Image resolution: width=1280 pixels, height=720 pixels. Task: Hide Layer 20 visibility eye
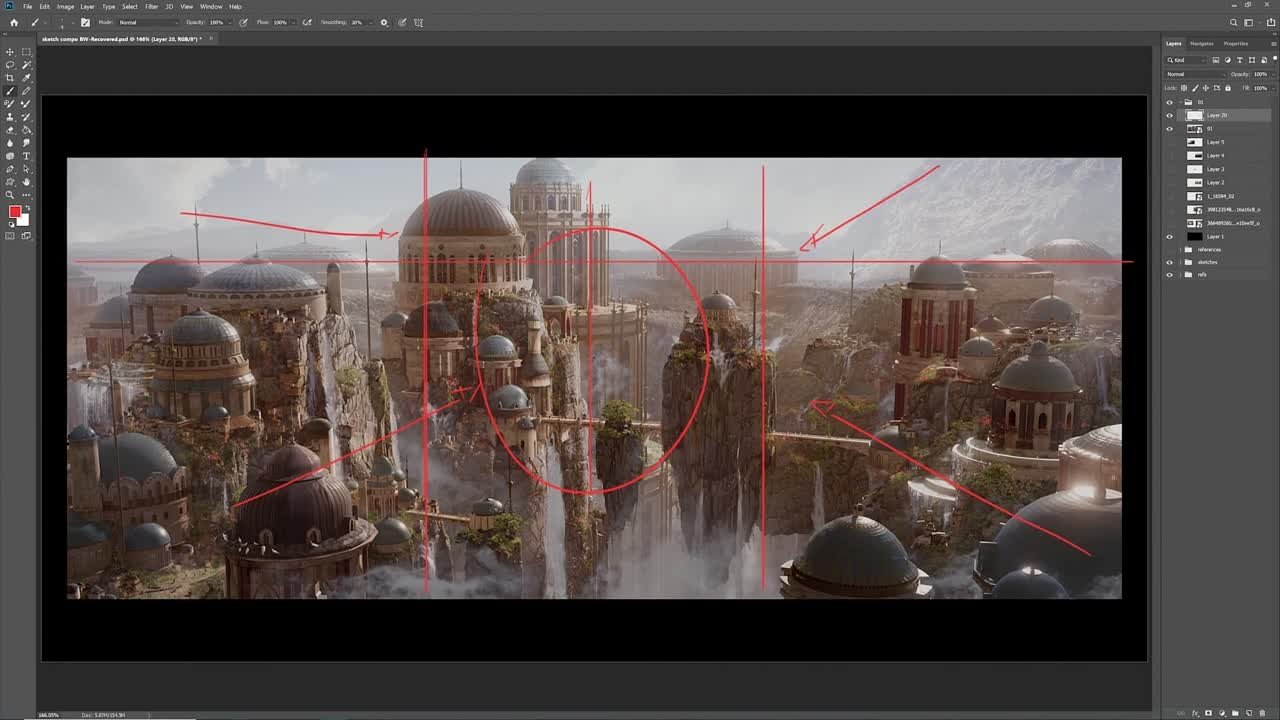click(1170, 115)
